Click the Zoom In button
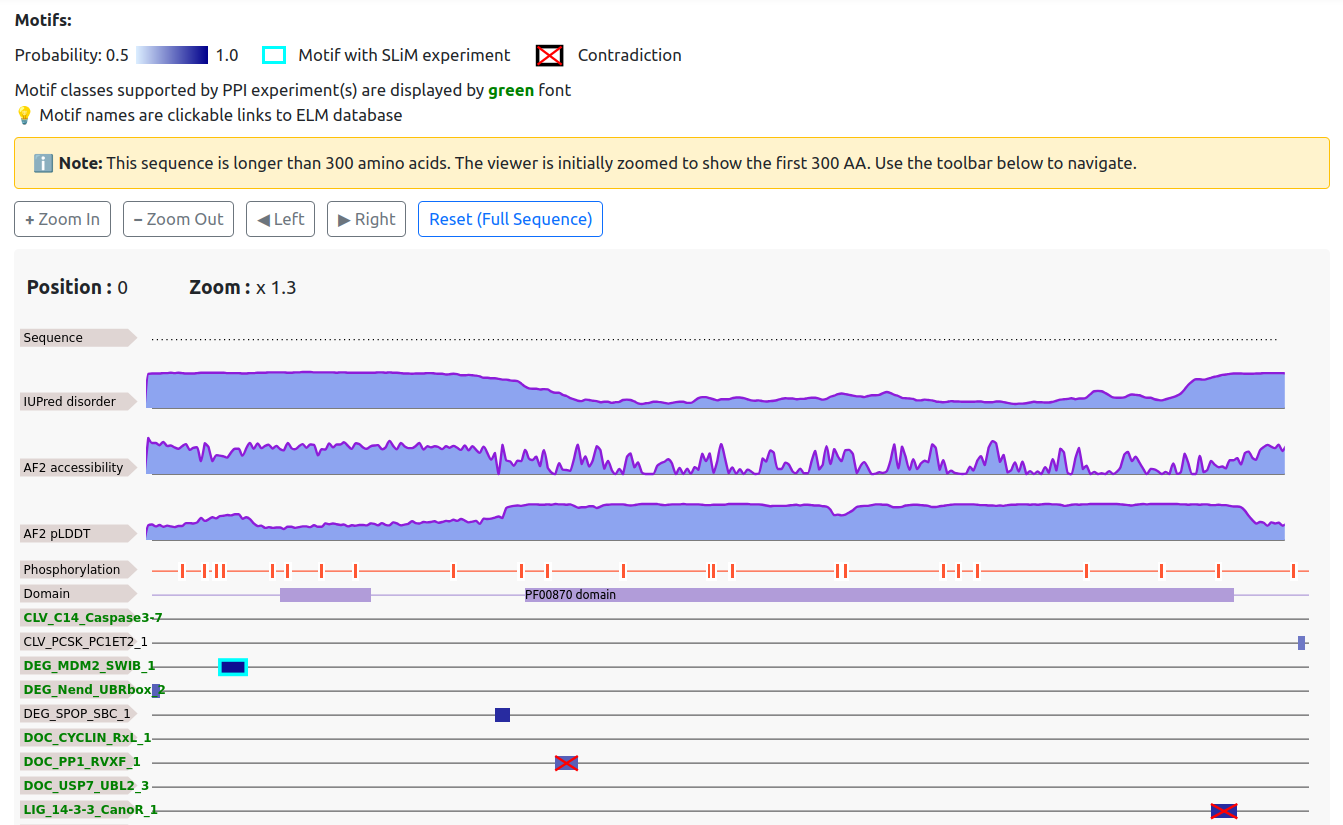1343x825 pixels. pos(62,219)
